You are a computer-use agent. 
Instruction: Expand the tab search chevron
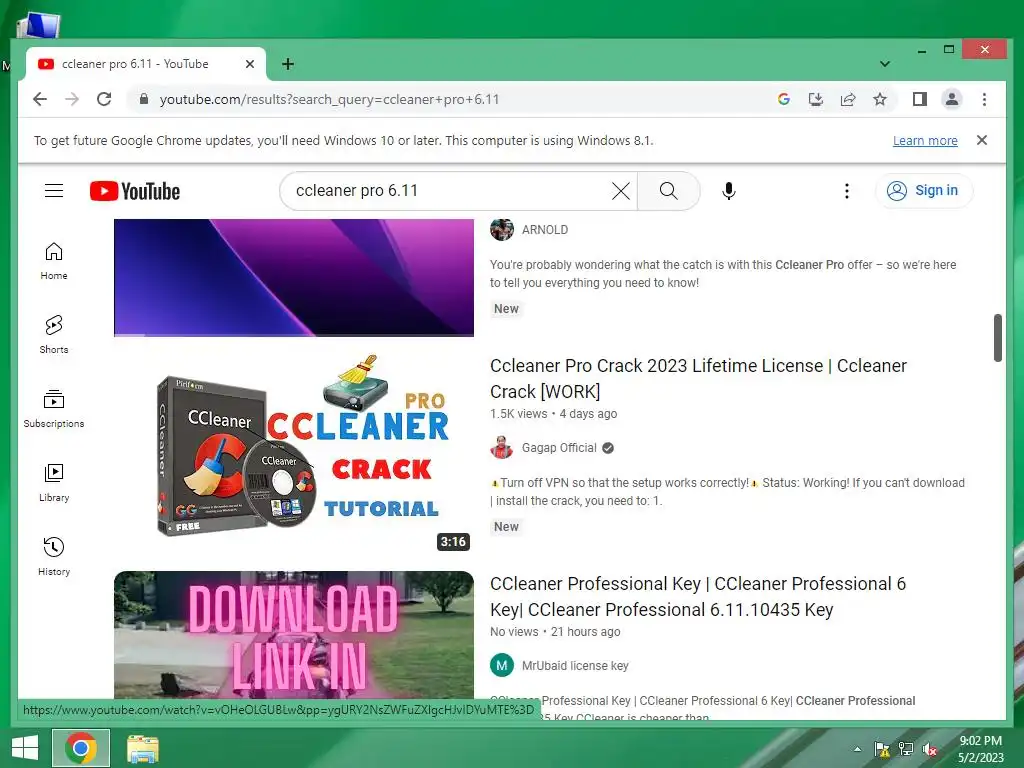(x=885, y=64)
